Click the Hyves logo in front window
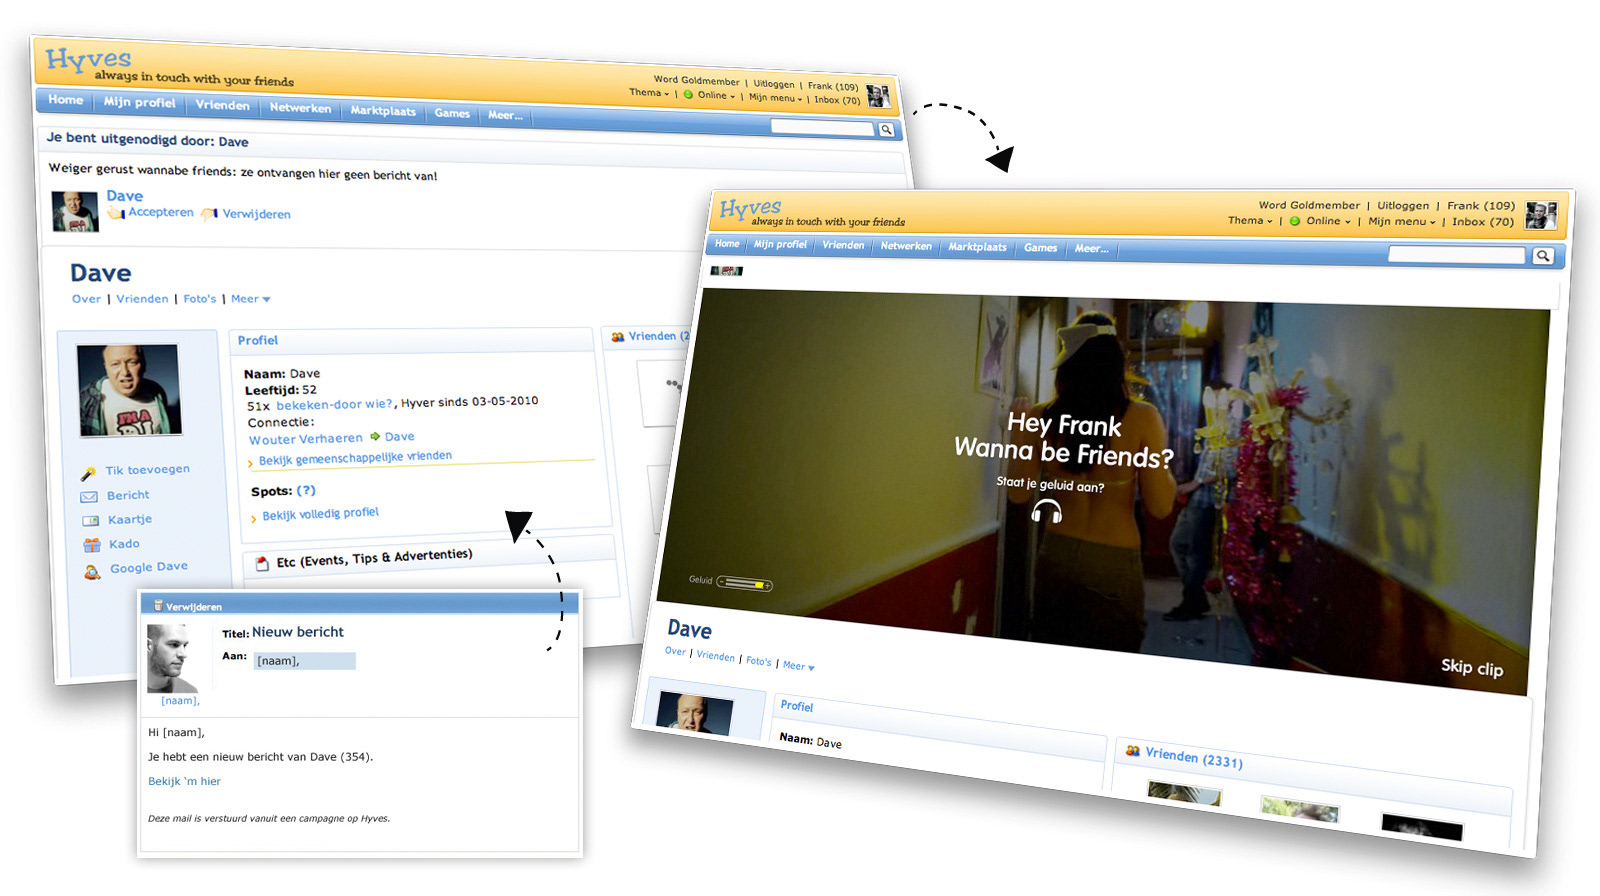Screen dimensions: 1600x896 pyautogui.click(x=750, y=209)
